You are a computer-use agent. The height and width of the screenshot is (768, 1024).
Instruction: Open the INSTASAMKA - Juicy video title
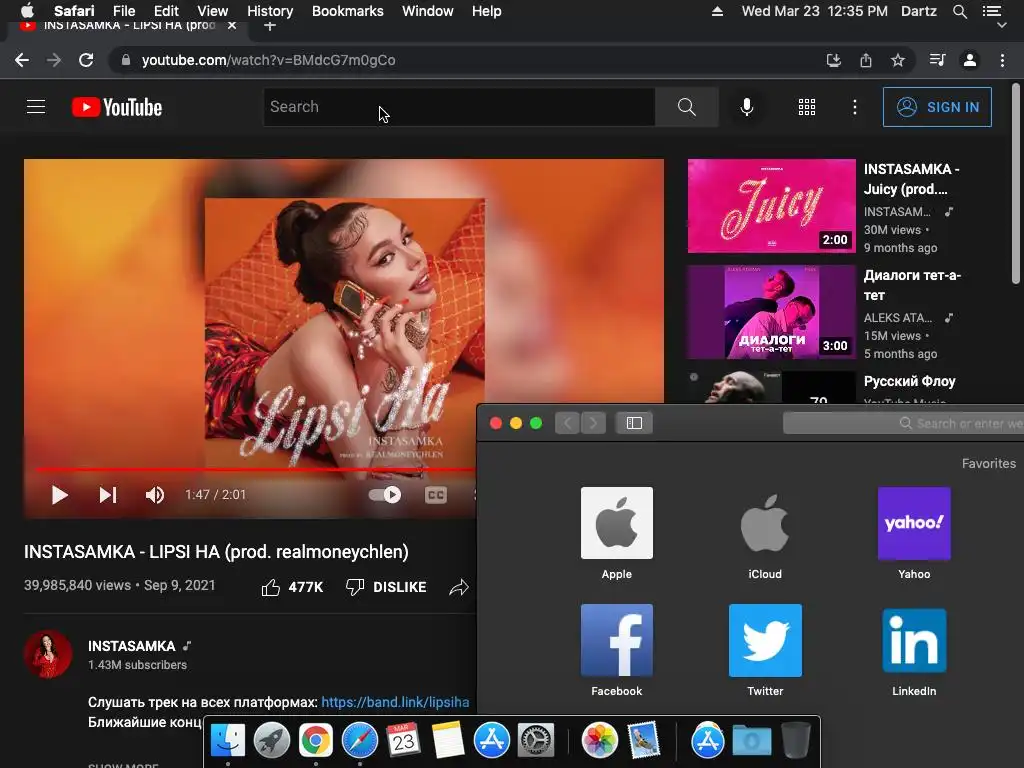click(912, 179)
